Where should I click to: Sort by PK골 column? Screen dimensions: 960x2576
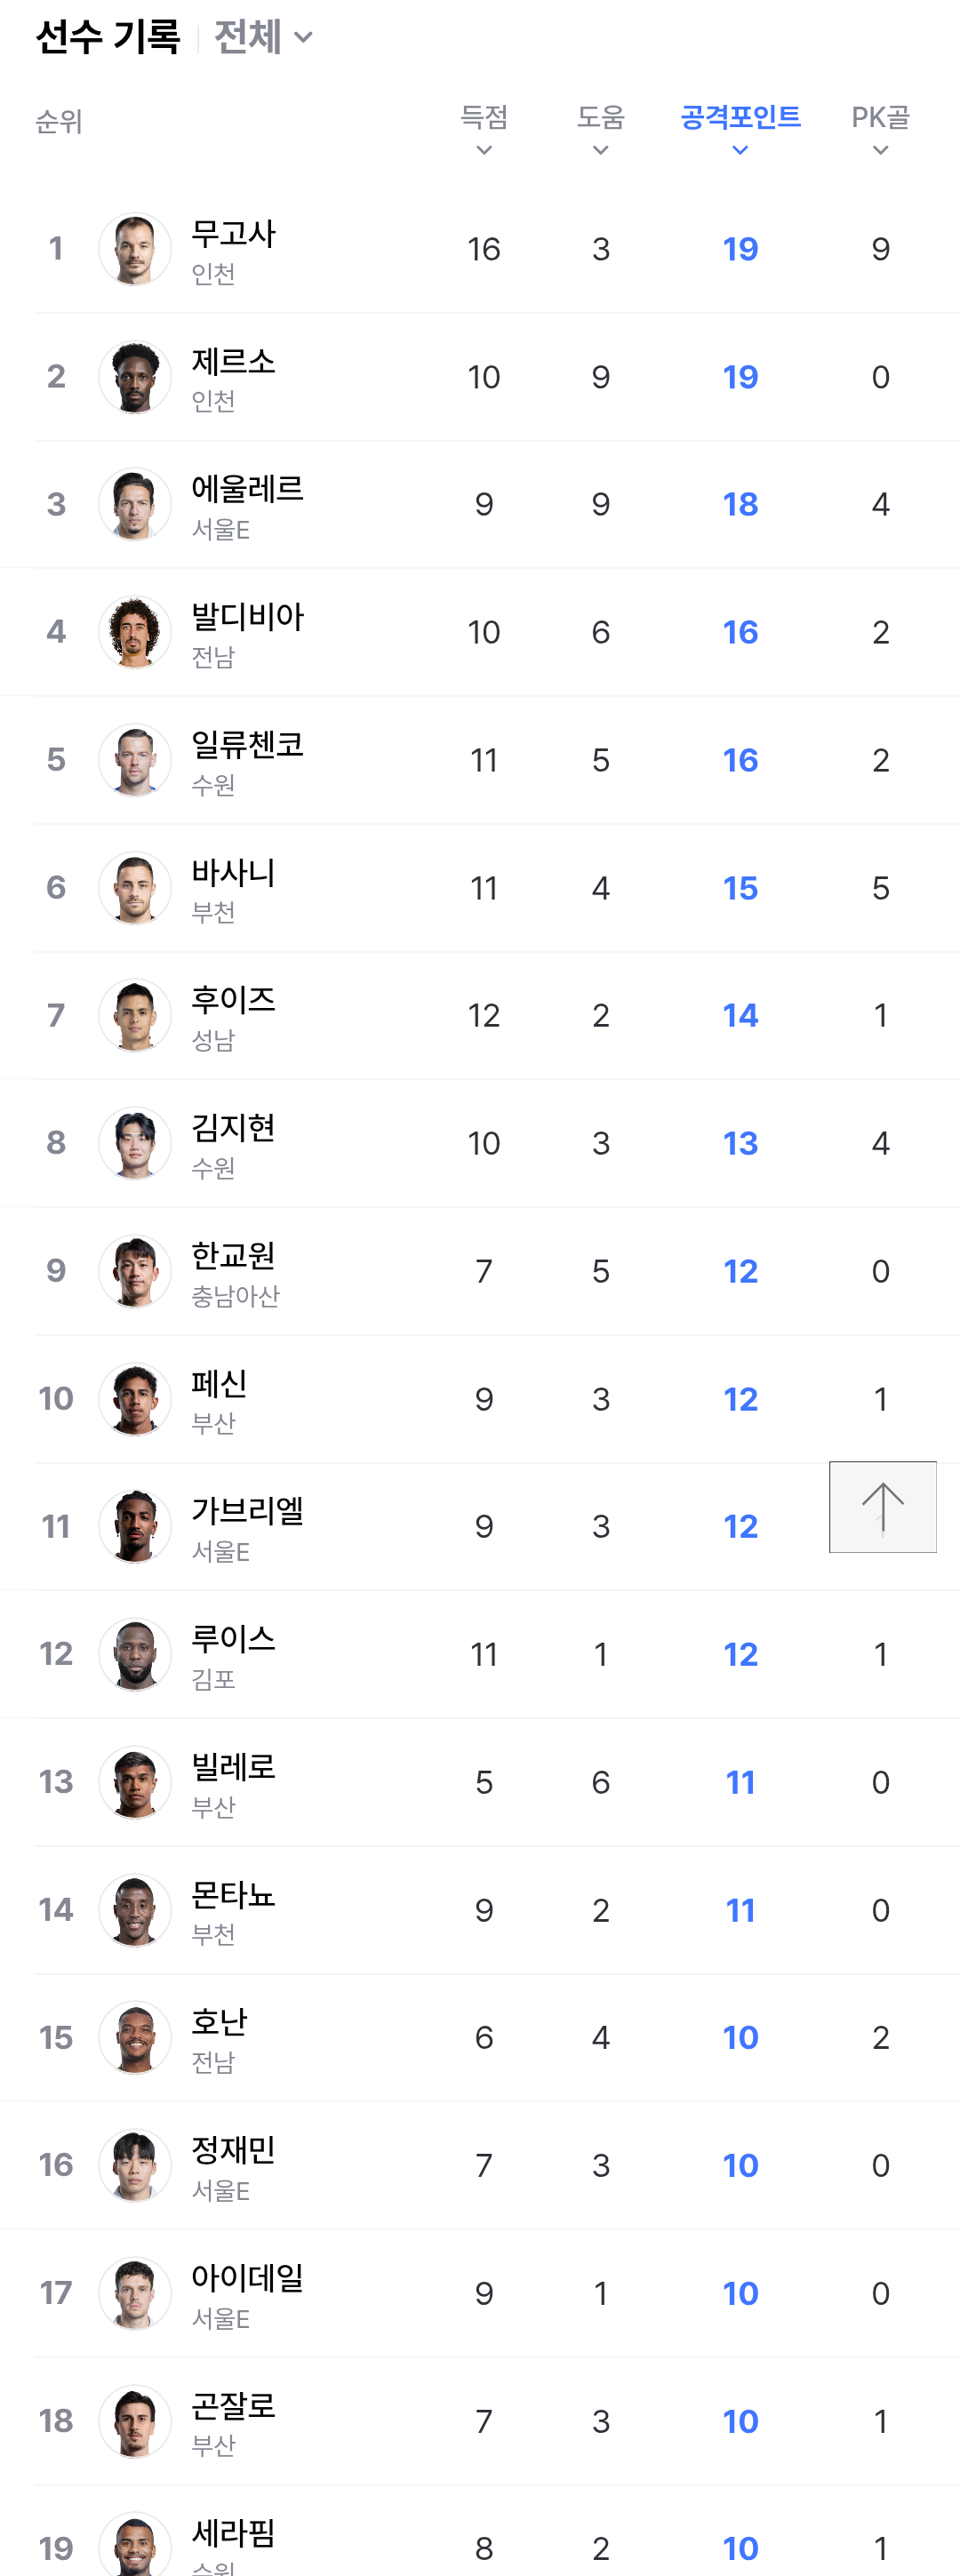pyautogui.click(x=880, y=129)
